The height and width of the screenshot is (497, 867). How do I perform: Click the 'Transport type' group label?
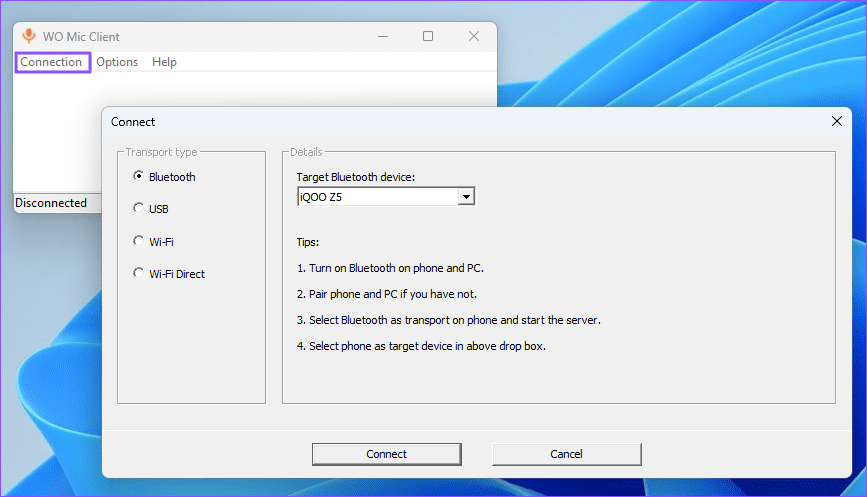(x=161, y=152)
